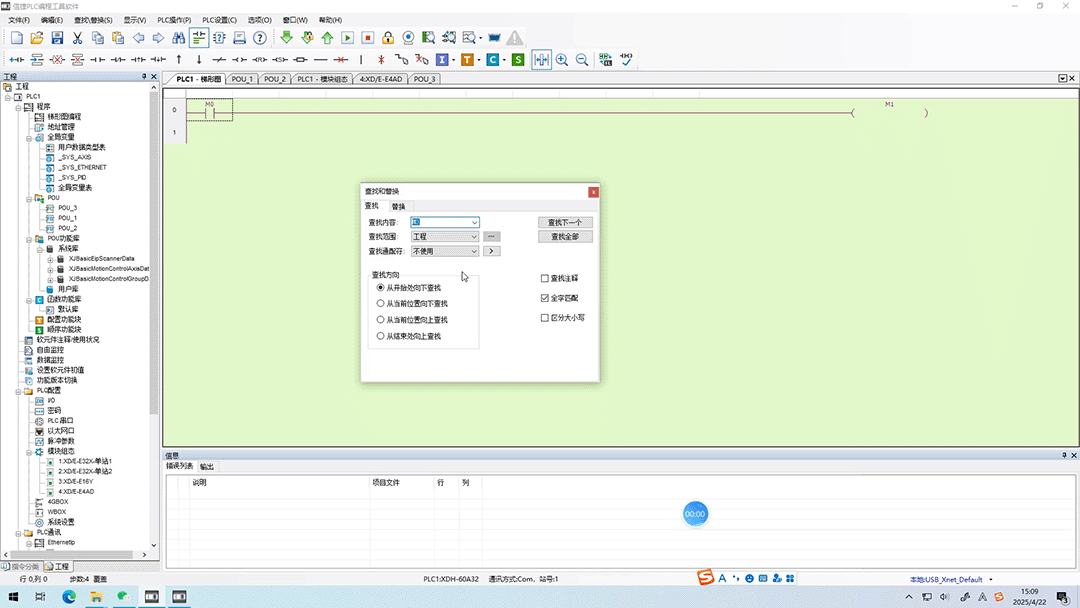
Task: Click the binoculars find icon in toolbar
Action: pos(178,38)
